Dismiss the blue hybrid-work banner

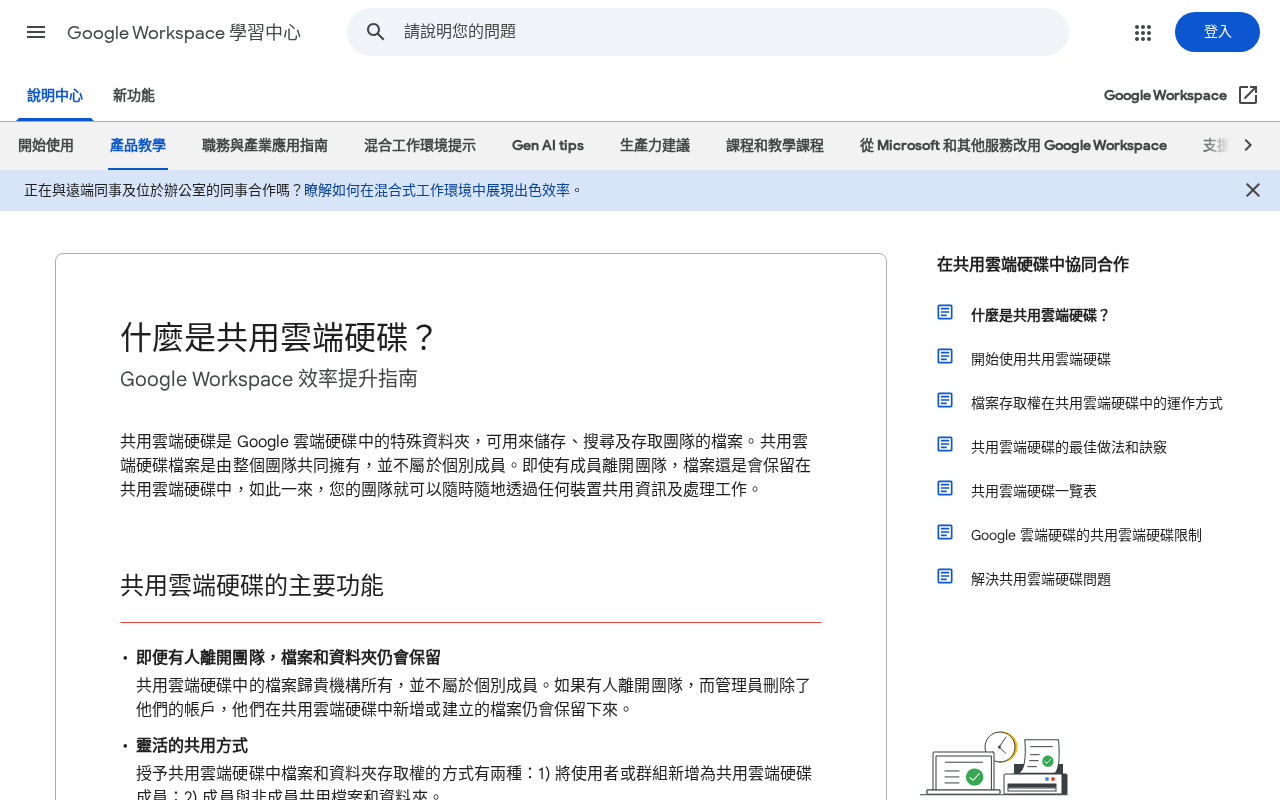tap(1253, 190)
